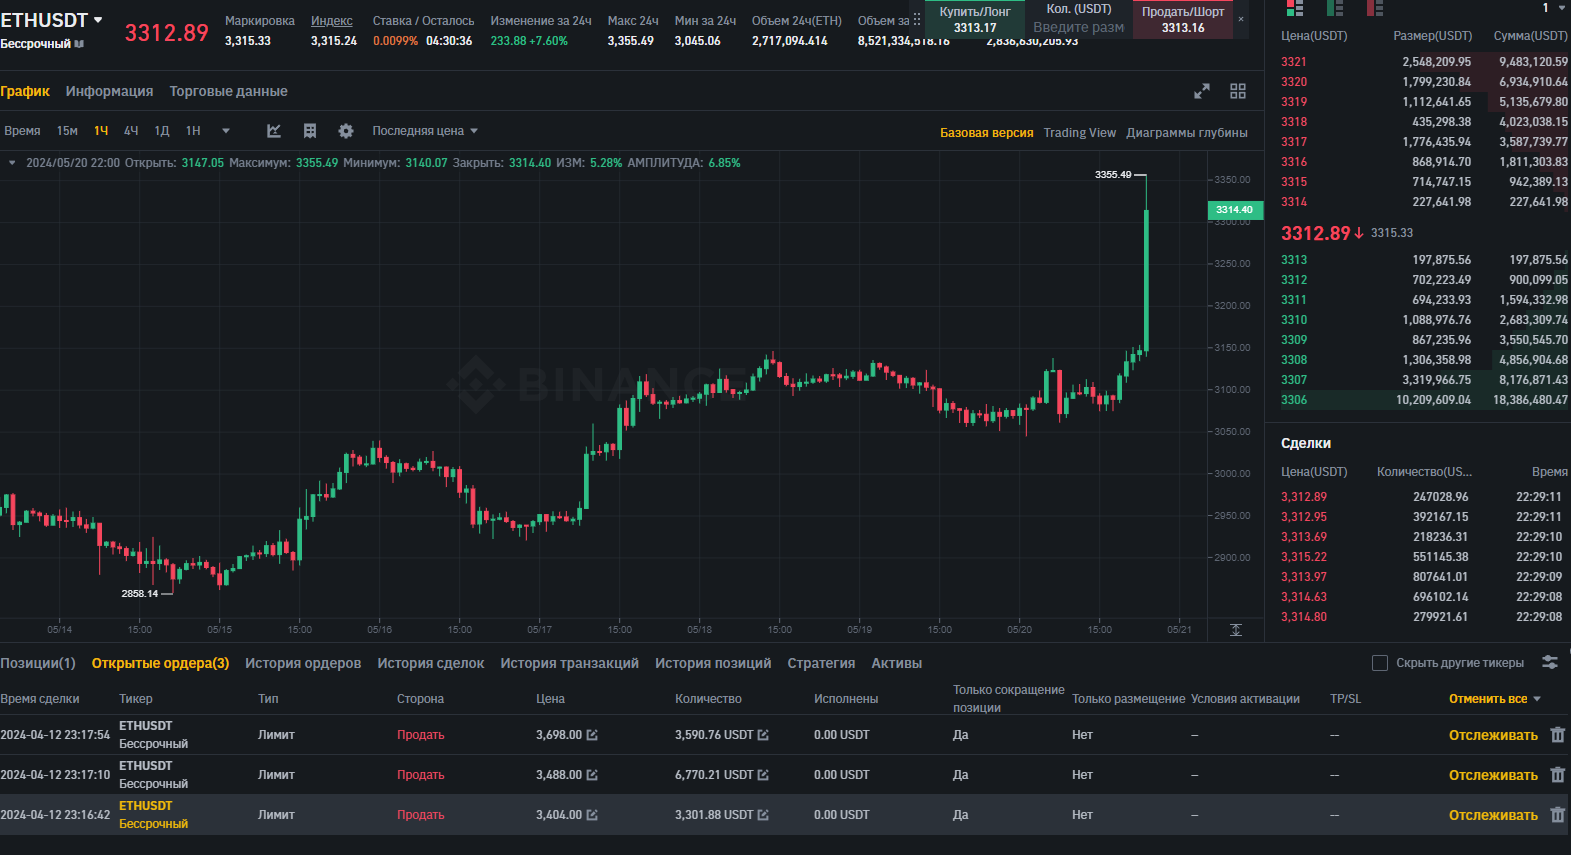Open the Стратегия tab
This screenshot has height=855, width=1571.
click(x=821, y=663)
